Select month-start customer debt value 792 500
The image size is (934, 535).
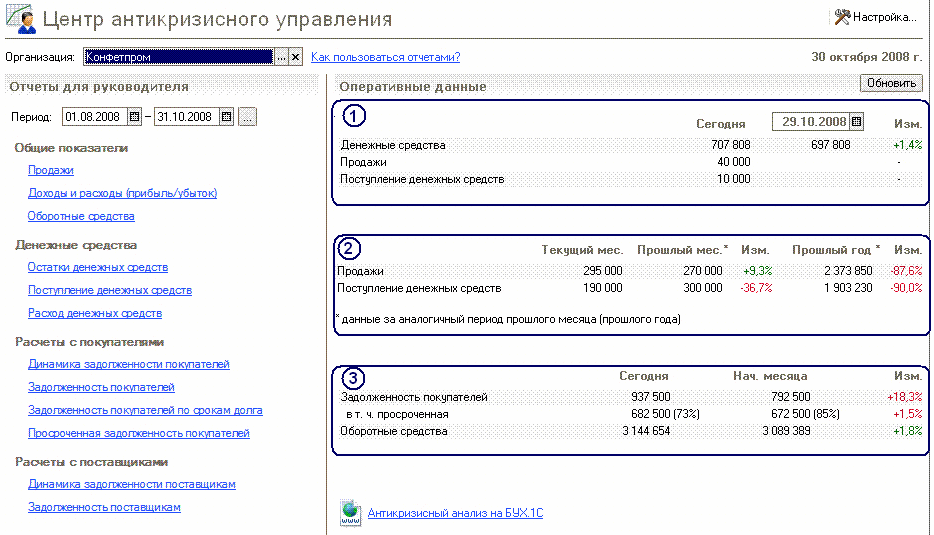click(790, 397)
